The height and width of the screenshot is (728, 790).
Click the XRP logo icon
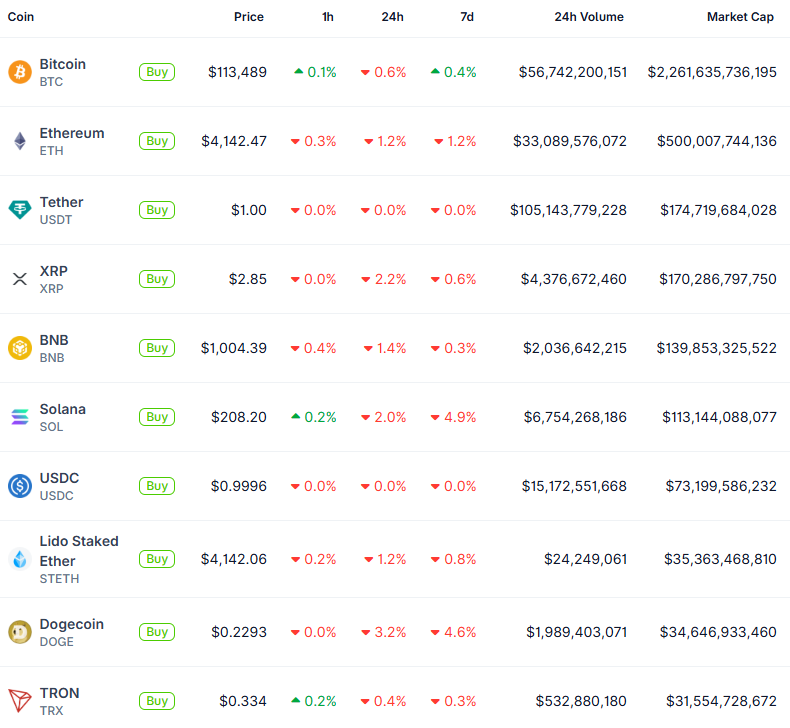click(20, 279)
